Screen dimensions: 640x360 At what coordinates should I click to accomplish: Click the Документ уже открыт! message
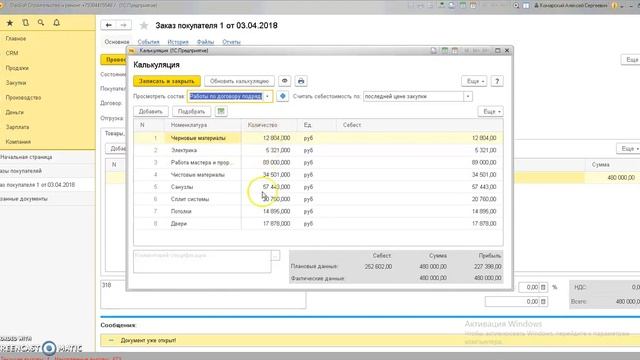[148, 340]
